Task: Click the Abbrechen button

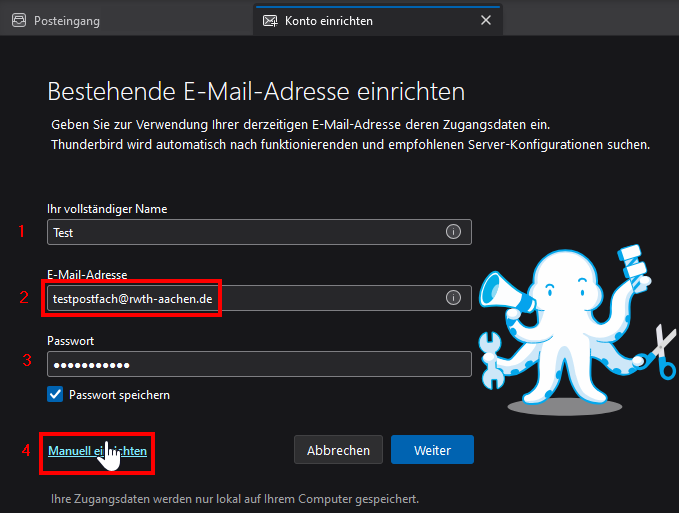Action: coord(338,450)
